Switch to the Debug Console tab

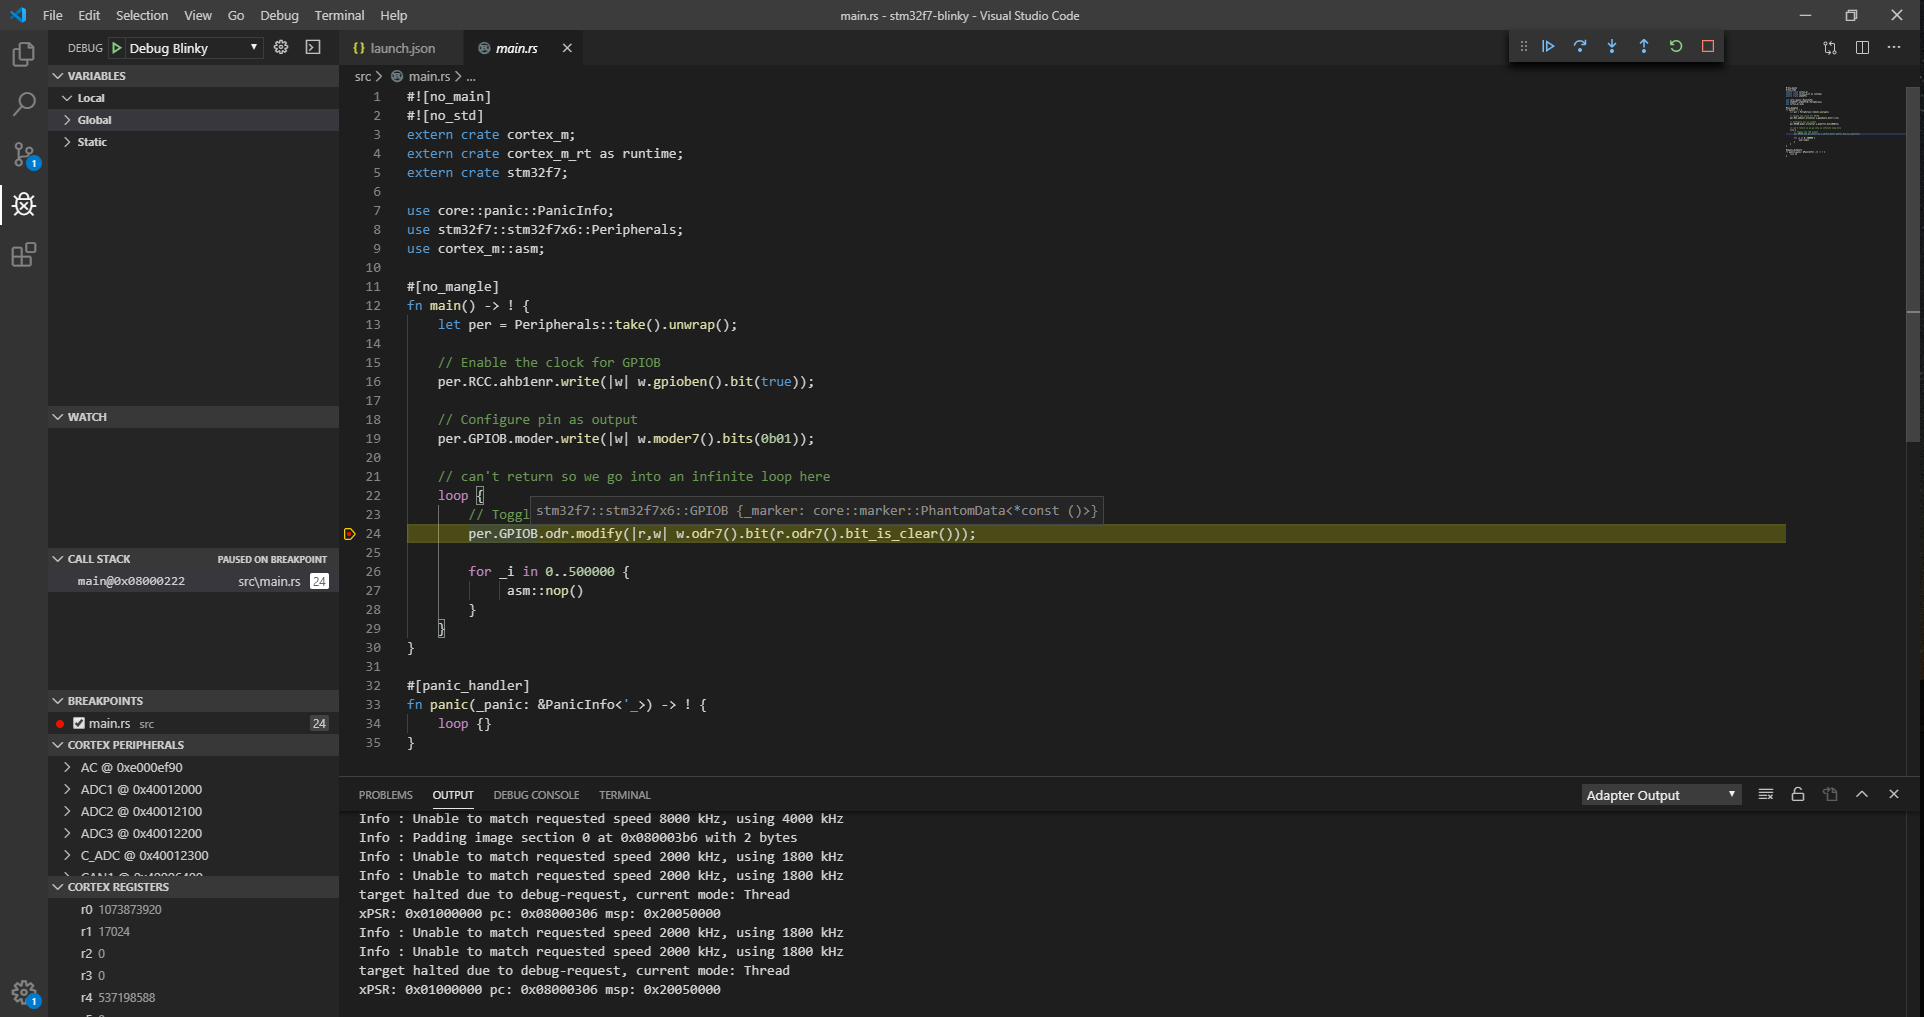[537, 794]
